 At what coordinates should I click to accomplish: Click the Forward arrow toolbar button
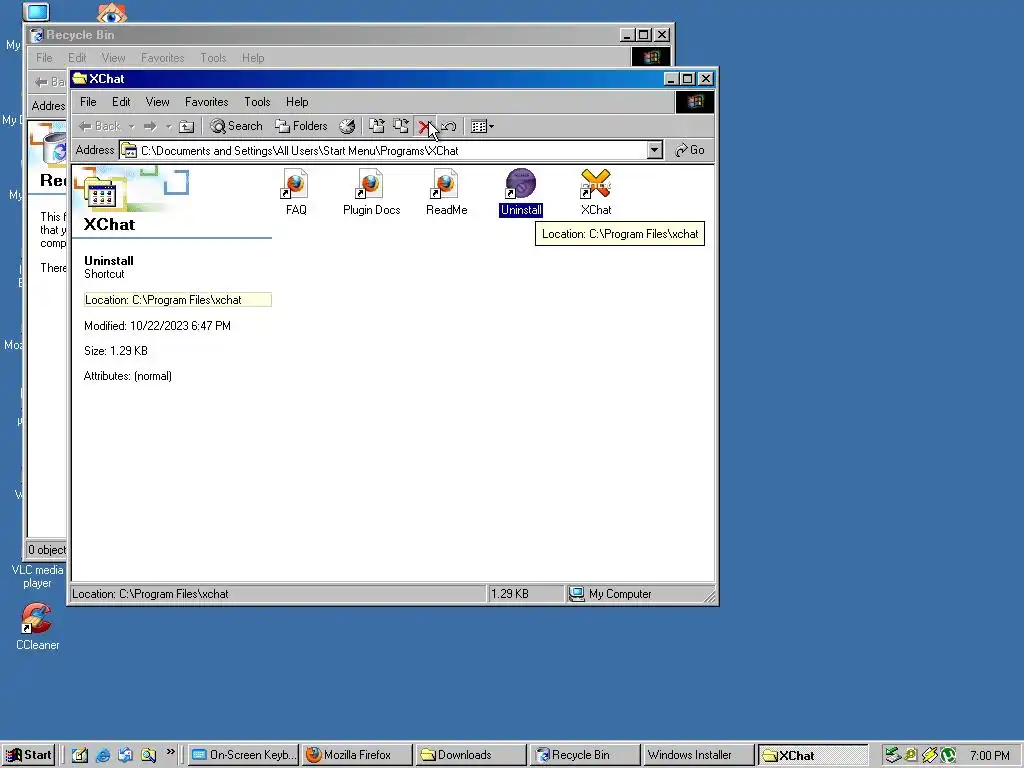click(x=150, y=127)
